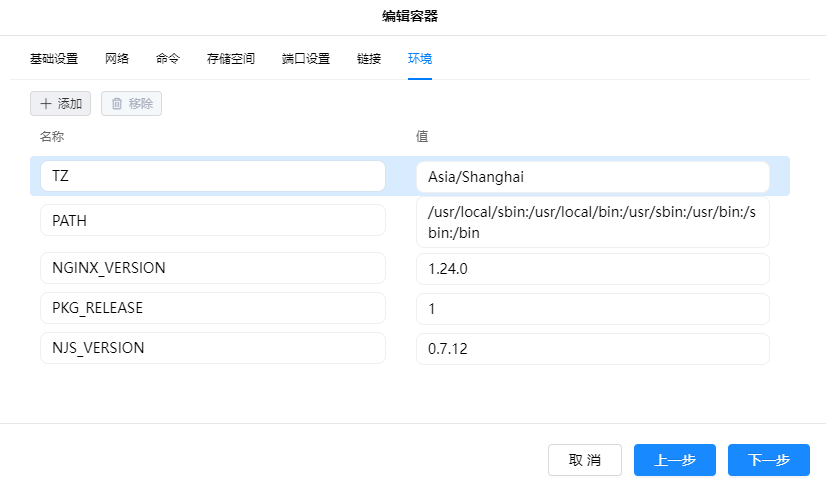The image size is (826, 491).
Task: Select the 存储空间 tab
Action: pyautogui.click(x=231, y=59)
